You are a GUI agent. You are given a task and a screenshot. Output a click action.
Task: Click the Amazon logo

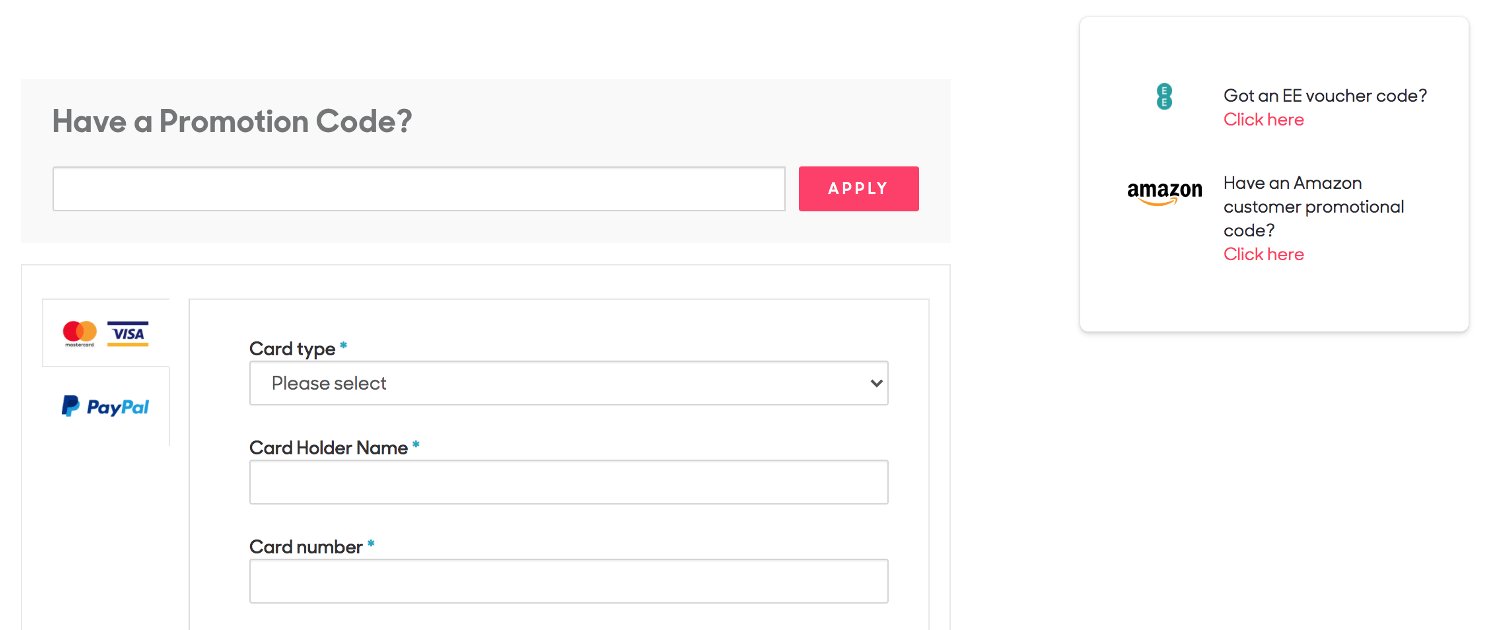[1165, 192]
